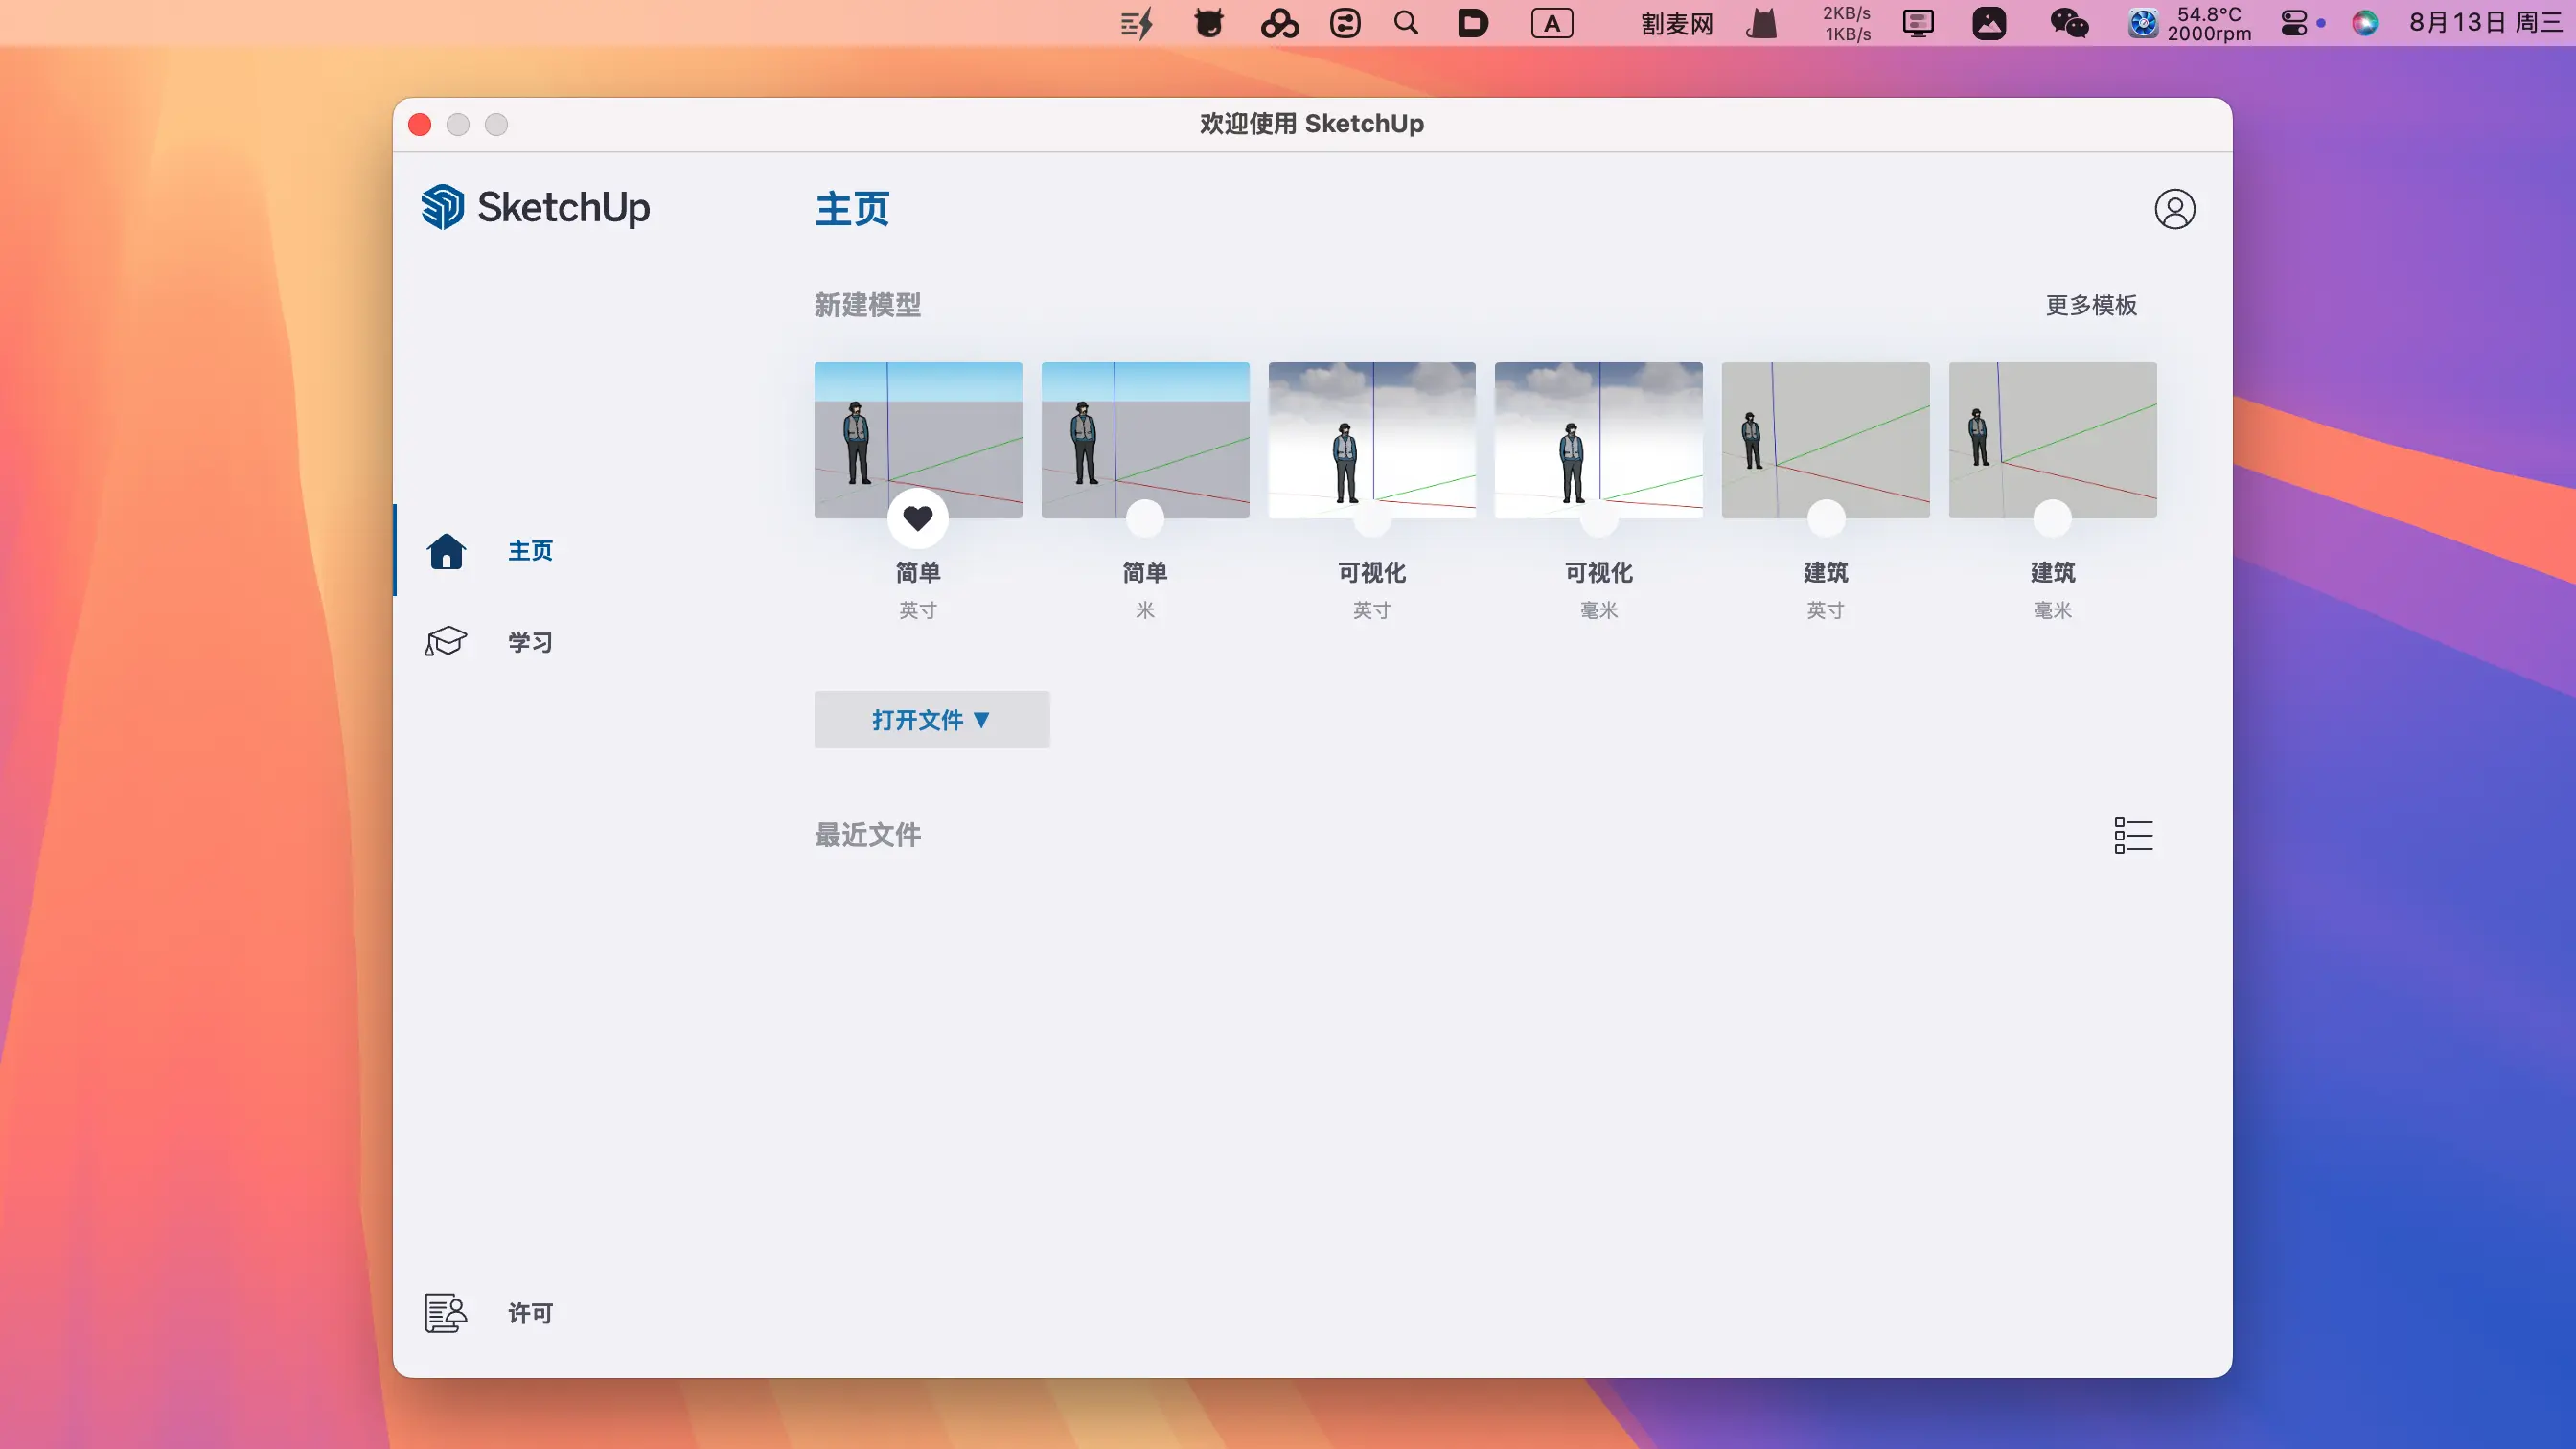
Task: Select the 简单 英寸 template thumbnail
Action: pos(918,440)
